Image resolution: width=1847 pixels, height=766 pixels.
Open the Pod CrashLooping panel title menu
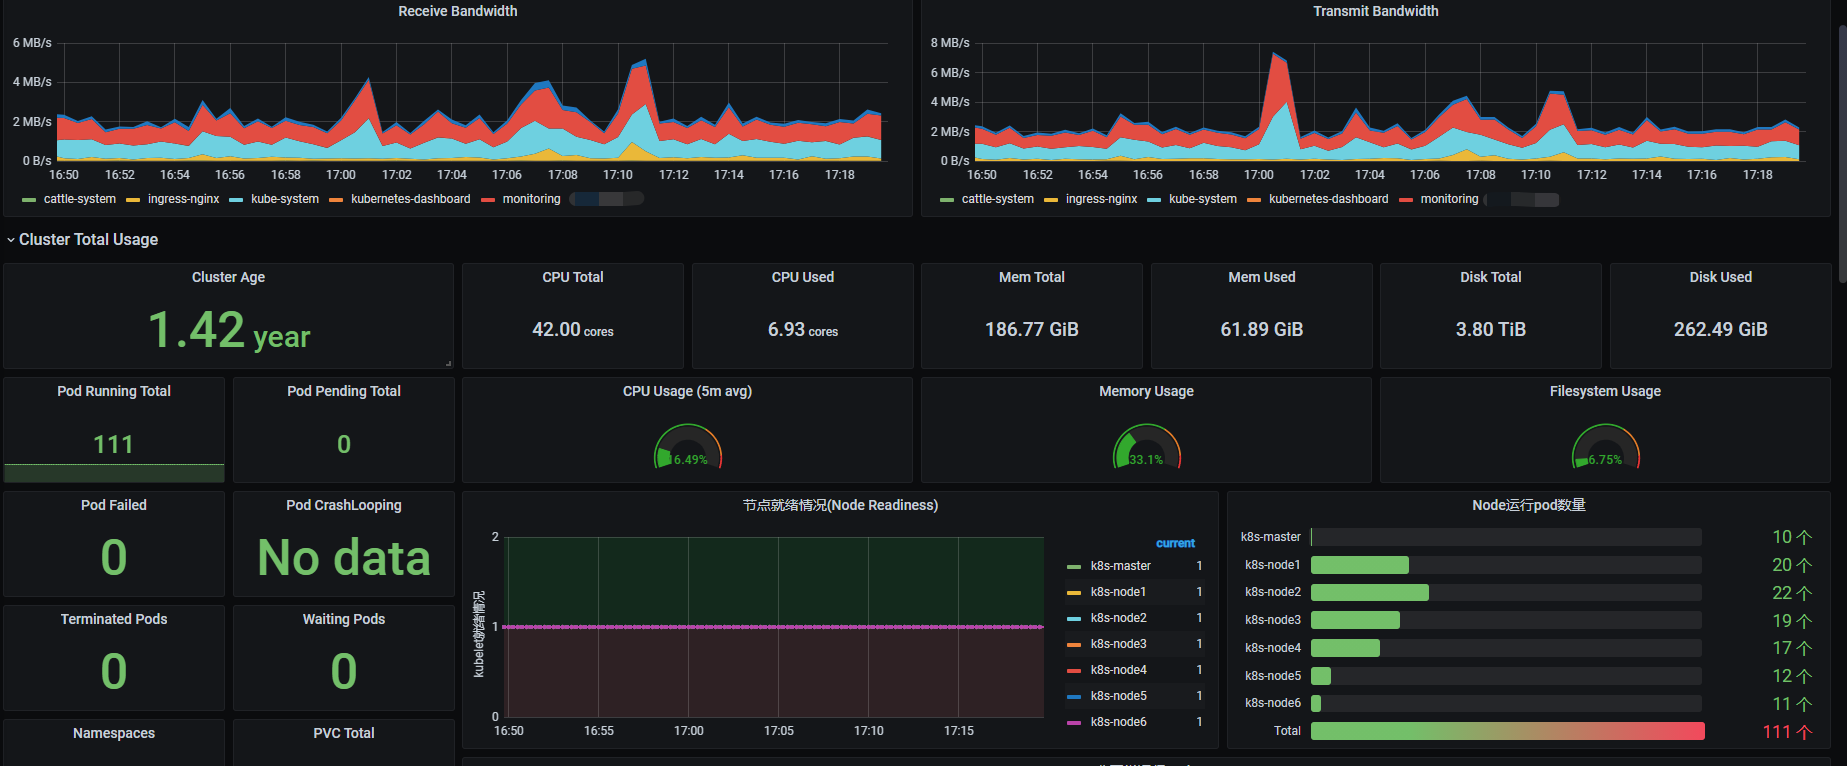(344, 505)
